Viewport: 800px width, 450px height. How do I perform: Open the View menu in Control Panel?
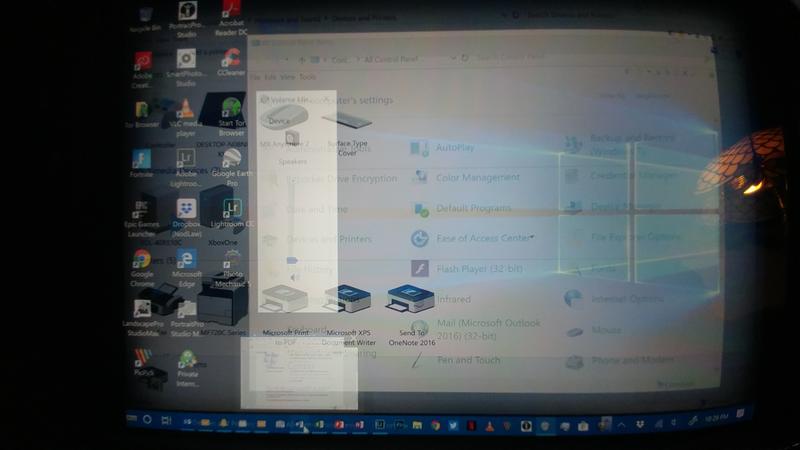(x=288, y=77)
